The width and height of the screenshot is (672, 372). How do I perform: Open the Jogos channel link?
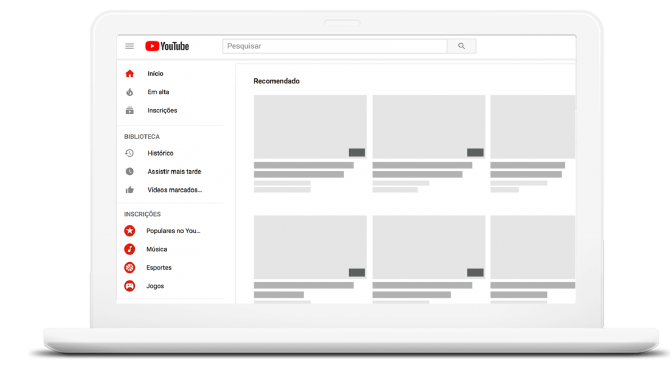(155, 286)
